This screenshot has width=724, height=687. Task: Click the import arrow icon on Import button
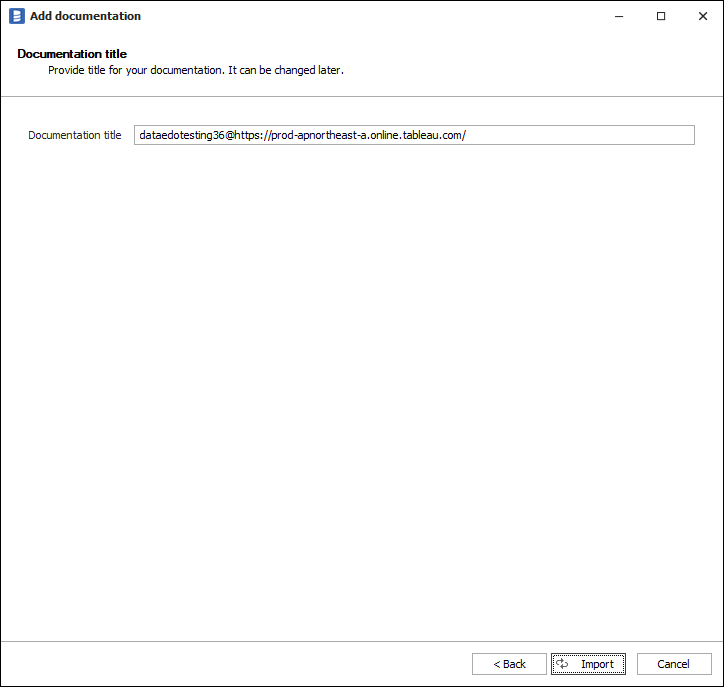[x=563, y=664]
